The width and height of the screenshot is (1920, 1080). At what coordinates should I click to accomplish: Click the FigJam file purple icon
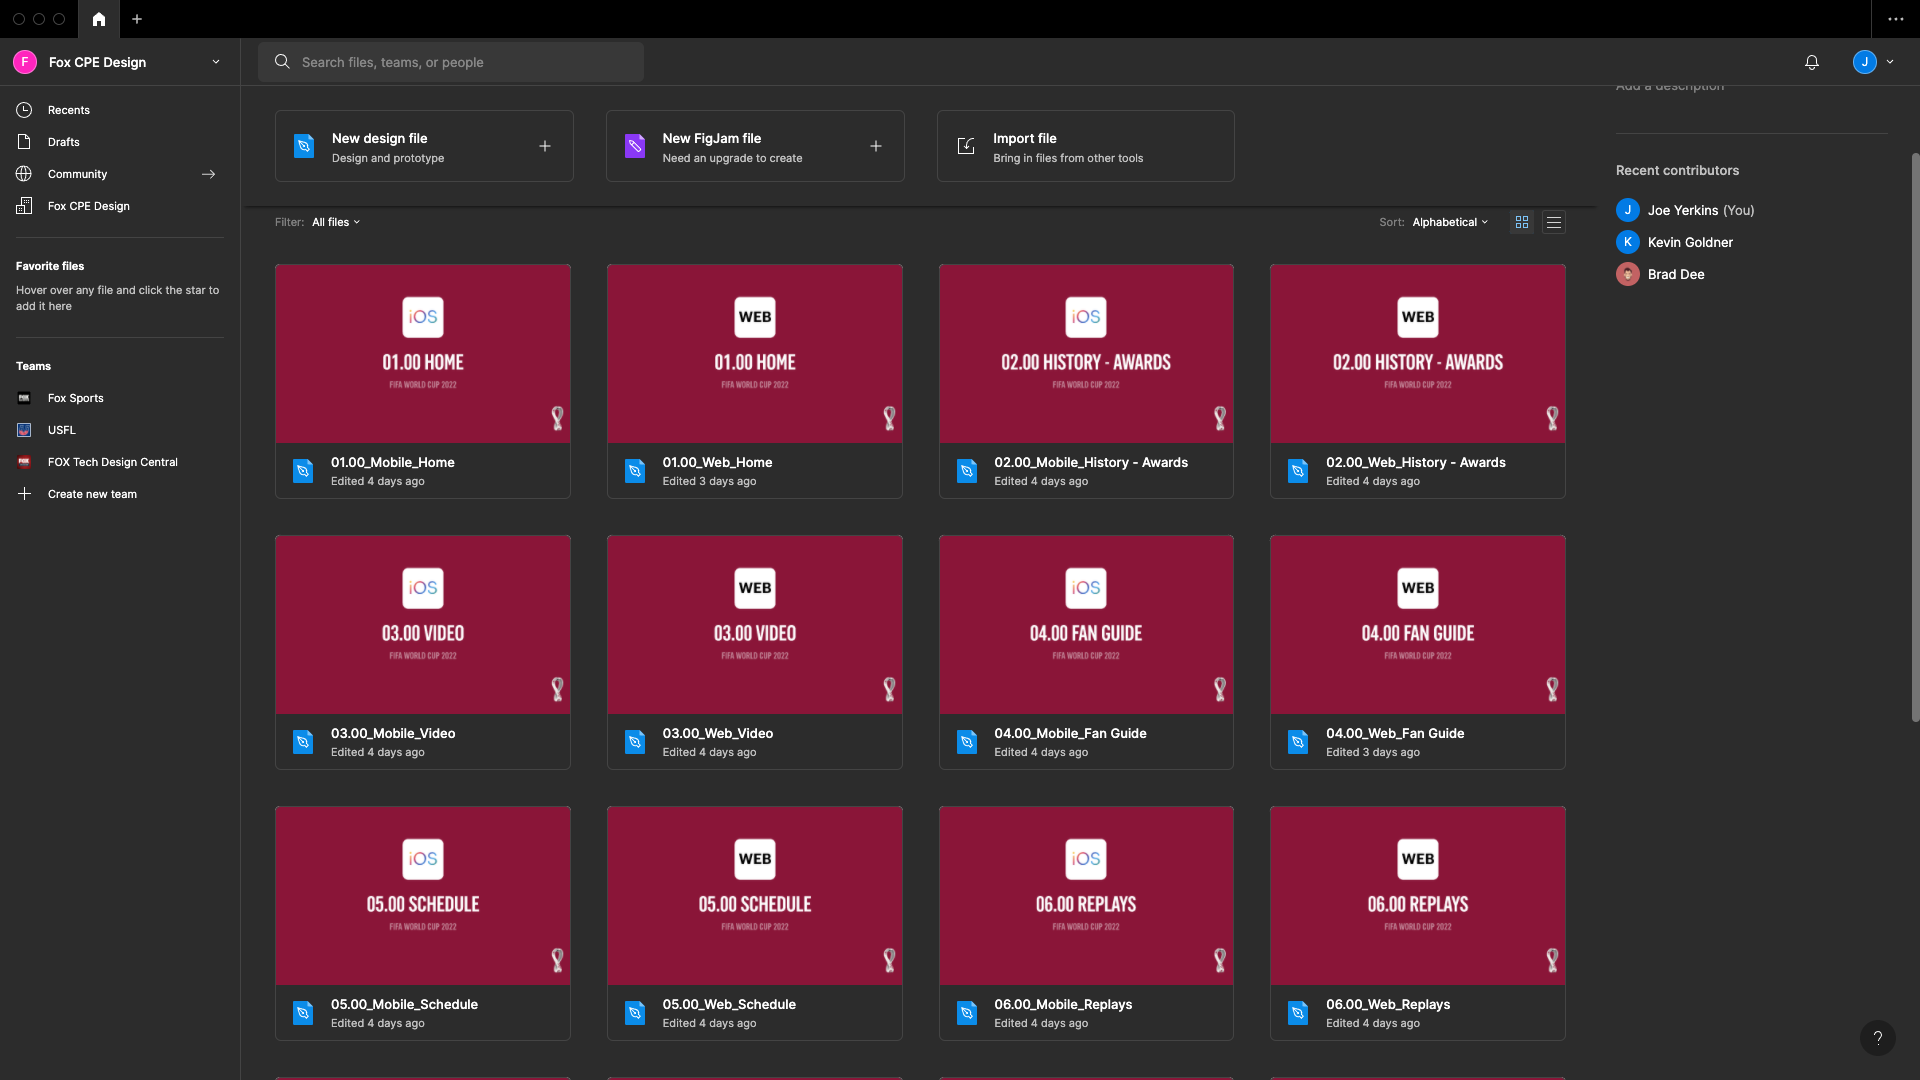[635, 146]
